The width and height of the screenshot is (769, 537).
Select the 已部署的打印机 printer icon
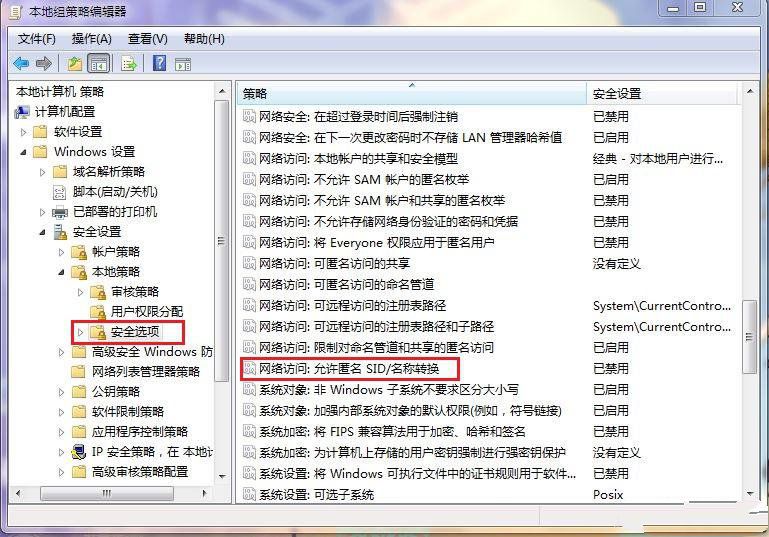tap(60, 212)
